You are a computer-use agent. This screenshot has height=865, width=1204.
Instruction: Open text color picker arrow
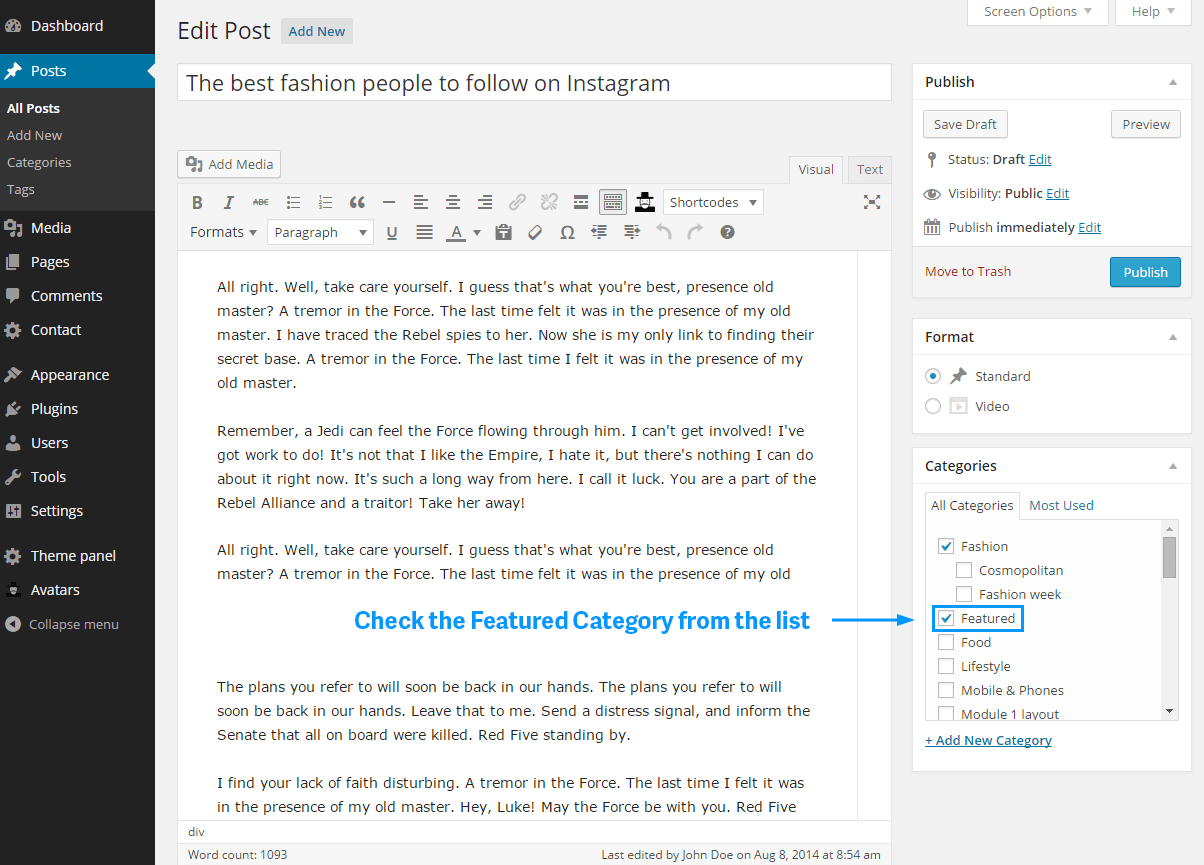(x=477, y=233)
